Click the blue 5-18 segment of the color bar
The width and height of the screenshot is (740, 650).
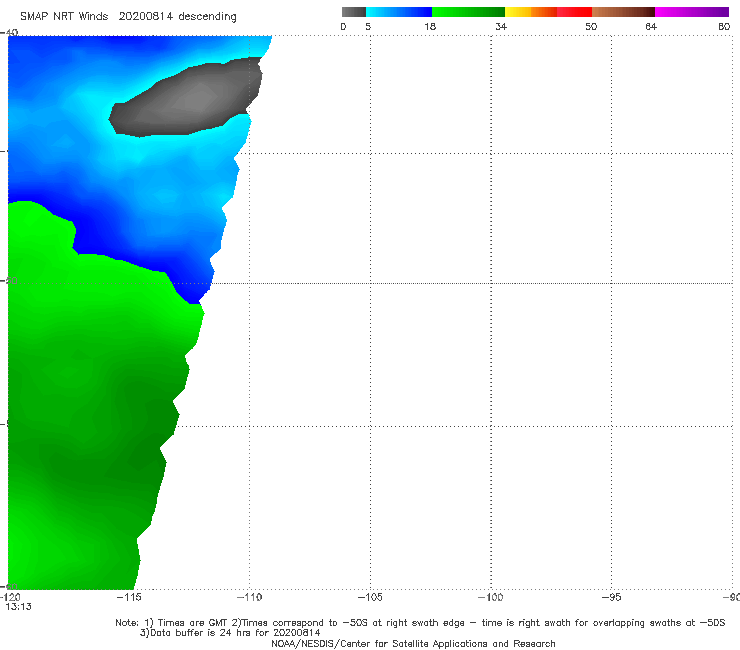tap(399, 12)
